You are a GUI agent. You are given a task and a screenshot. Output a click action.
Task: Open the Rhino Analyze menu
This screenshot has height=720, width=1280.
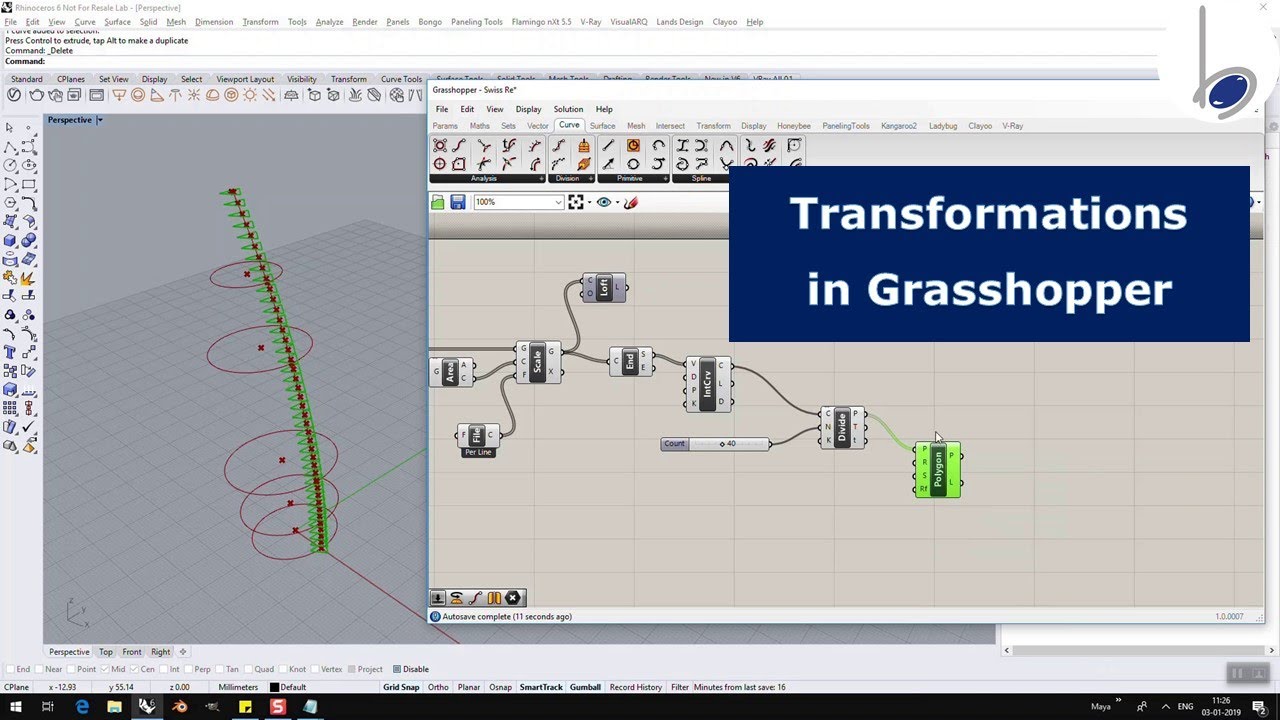[x=329, y=21]
